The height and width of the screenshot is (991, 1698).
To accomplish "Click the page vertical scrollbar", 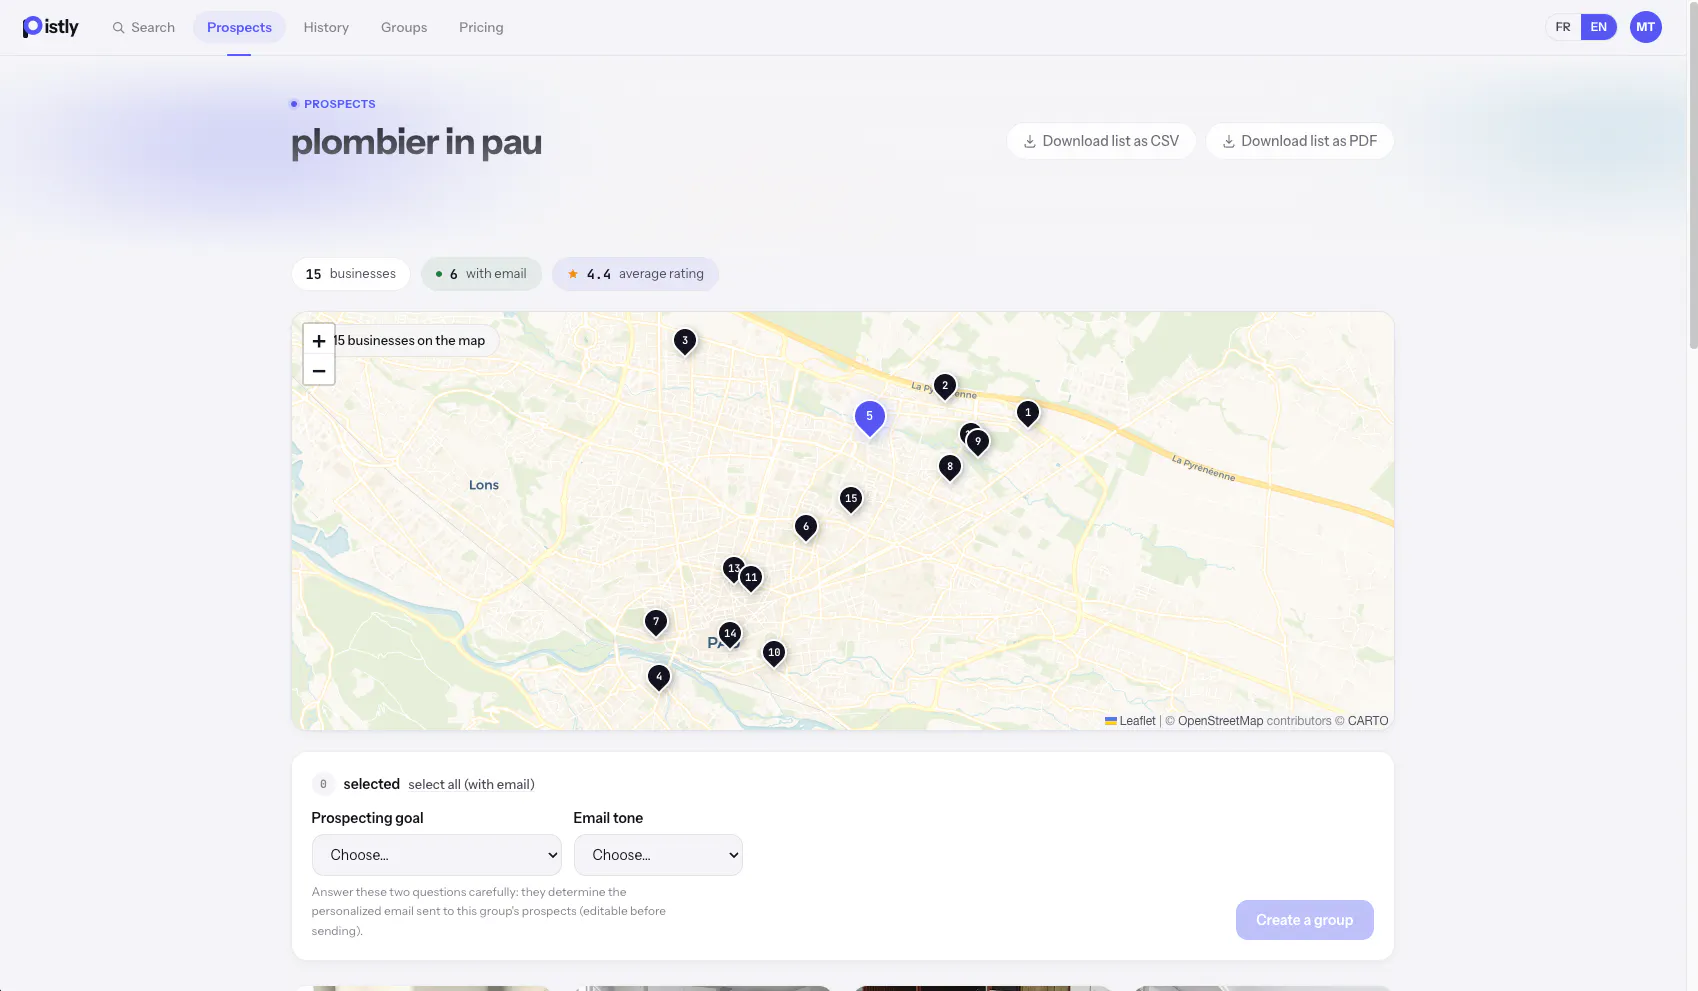I will tap(1692, 175).
